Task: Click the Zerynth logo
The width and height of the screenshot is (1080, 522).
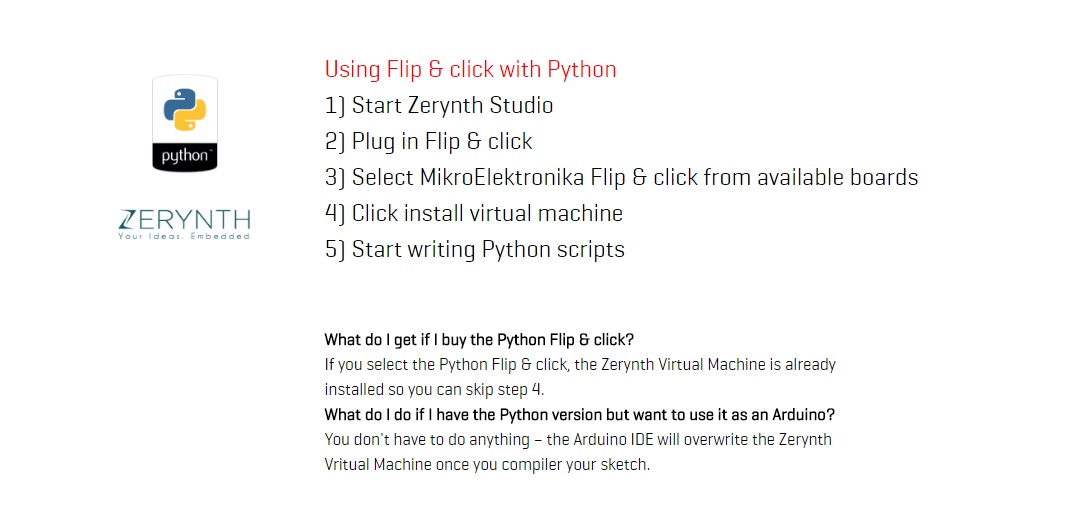Action: (x=184, y=225)
